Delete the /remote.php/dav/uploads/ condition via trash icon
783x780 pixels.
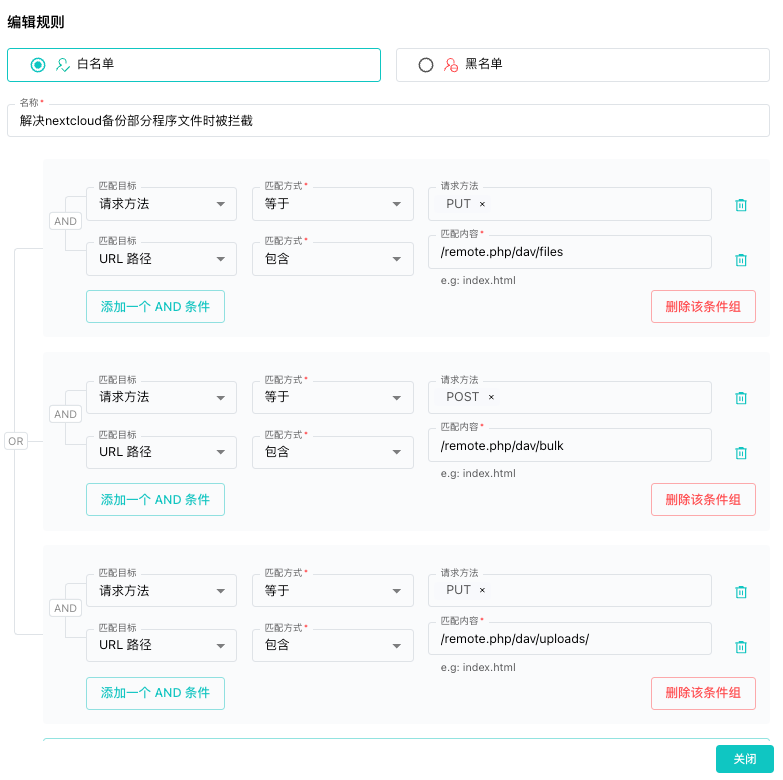(741, 647)
